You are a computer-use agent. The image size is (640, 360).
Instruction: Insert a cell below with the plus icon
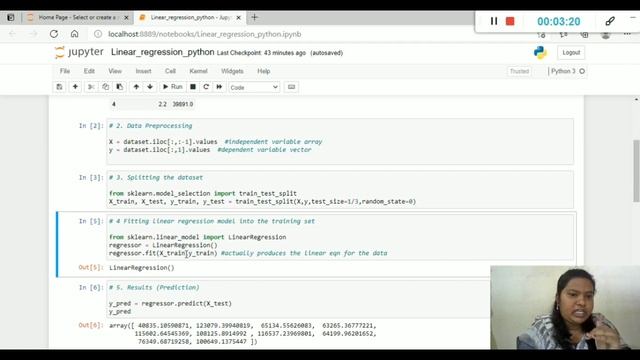pyautogui.click(x=75, y=87)
